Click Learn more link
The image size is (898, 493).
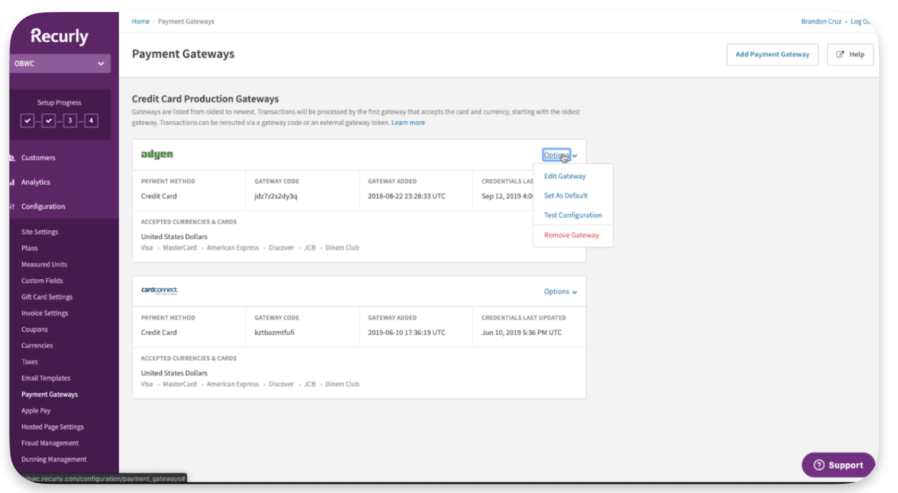[408, 123]
